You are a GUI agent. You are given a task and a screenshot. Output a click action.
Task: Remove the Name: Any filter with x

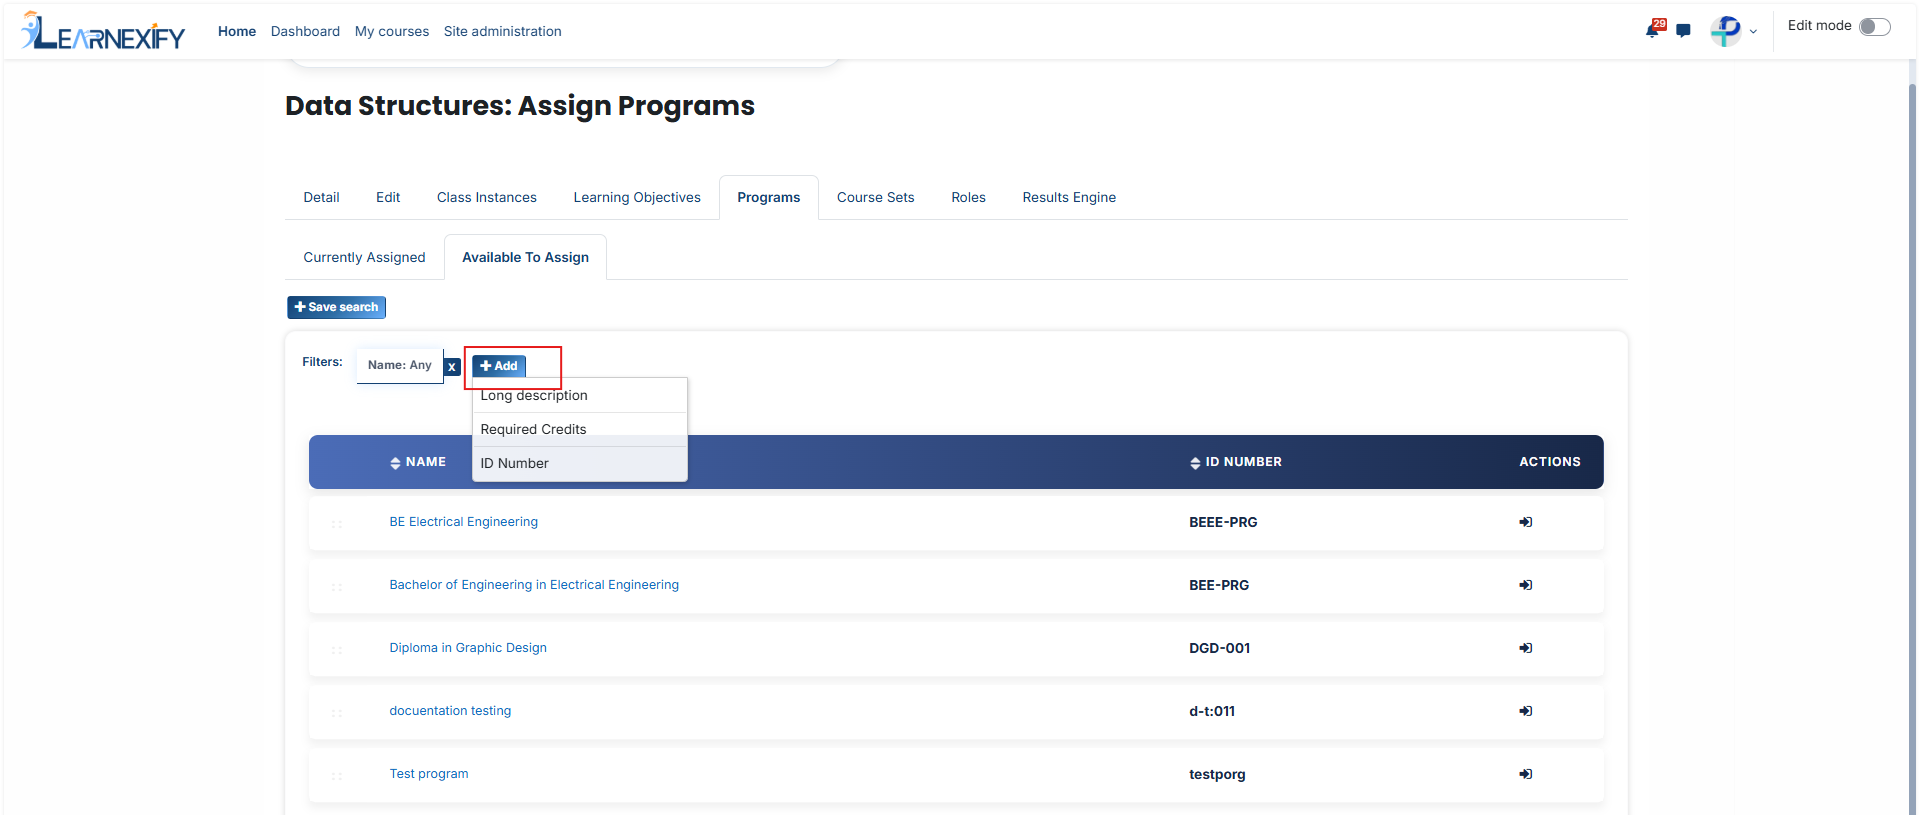tap(452, 367)
